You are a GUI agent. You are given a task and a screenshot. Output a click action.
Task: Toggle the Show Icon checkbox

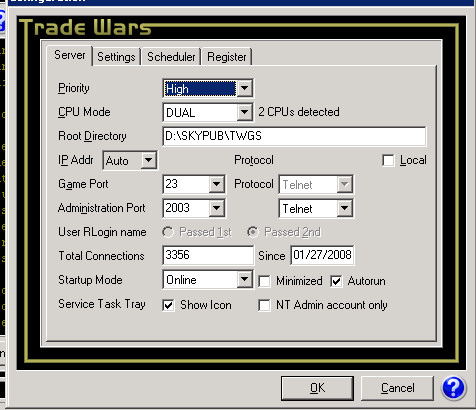point(168,305)
